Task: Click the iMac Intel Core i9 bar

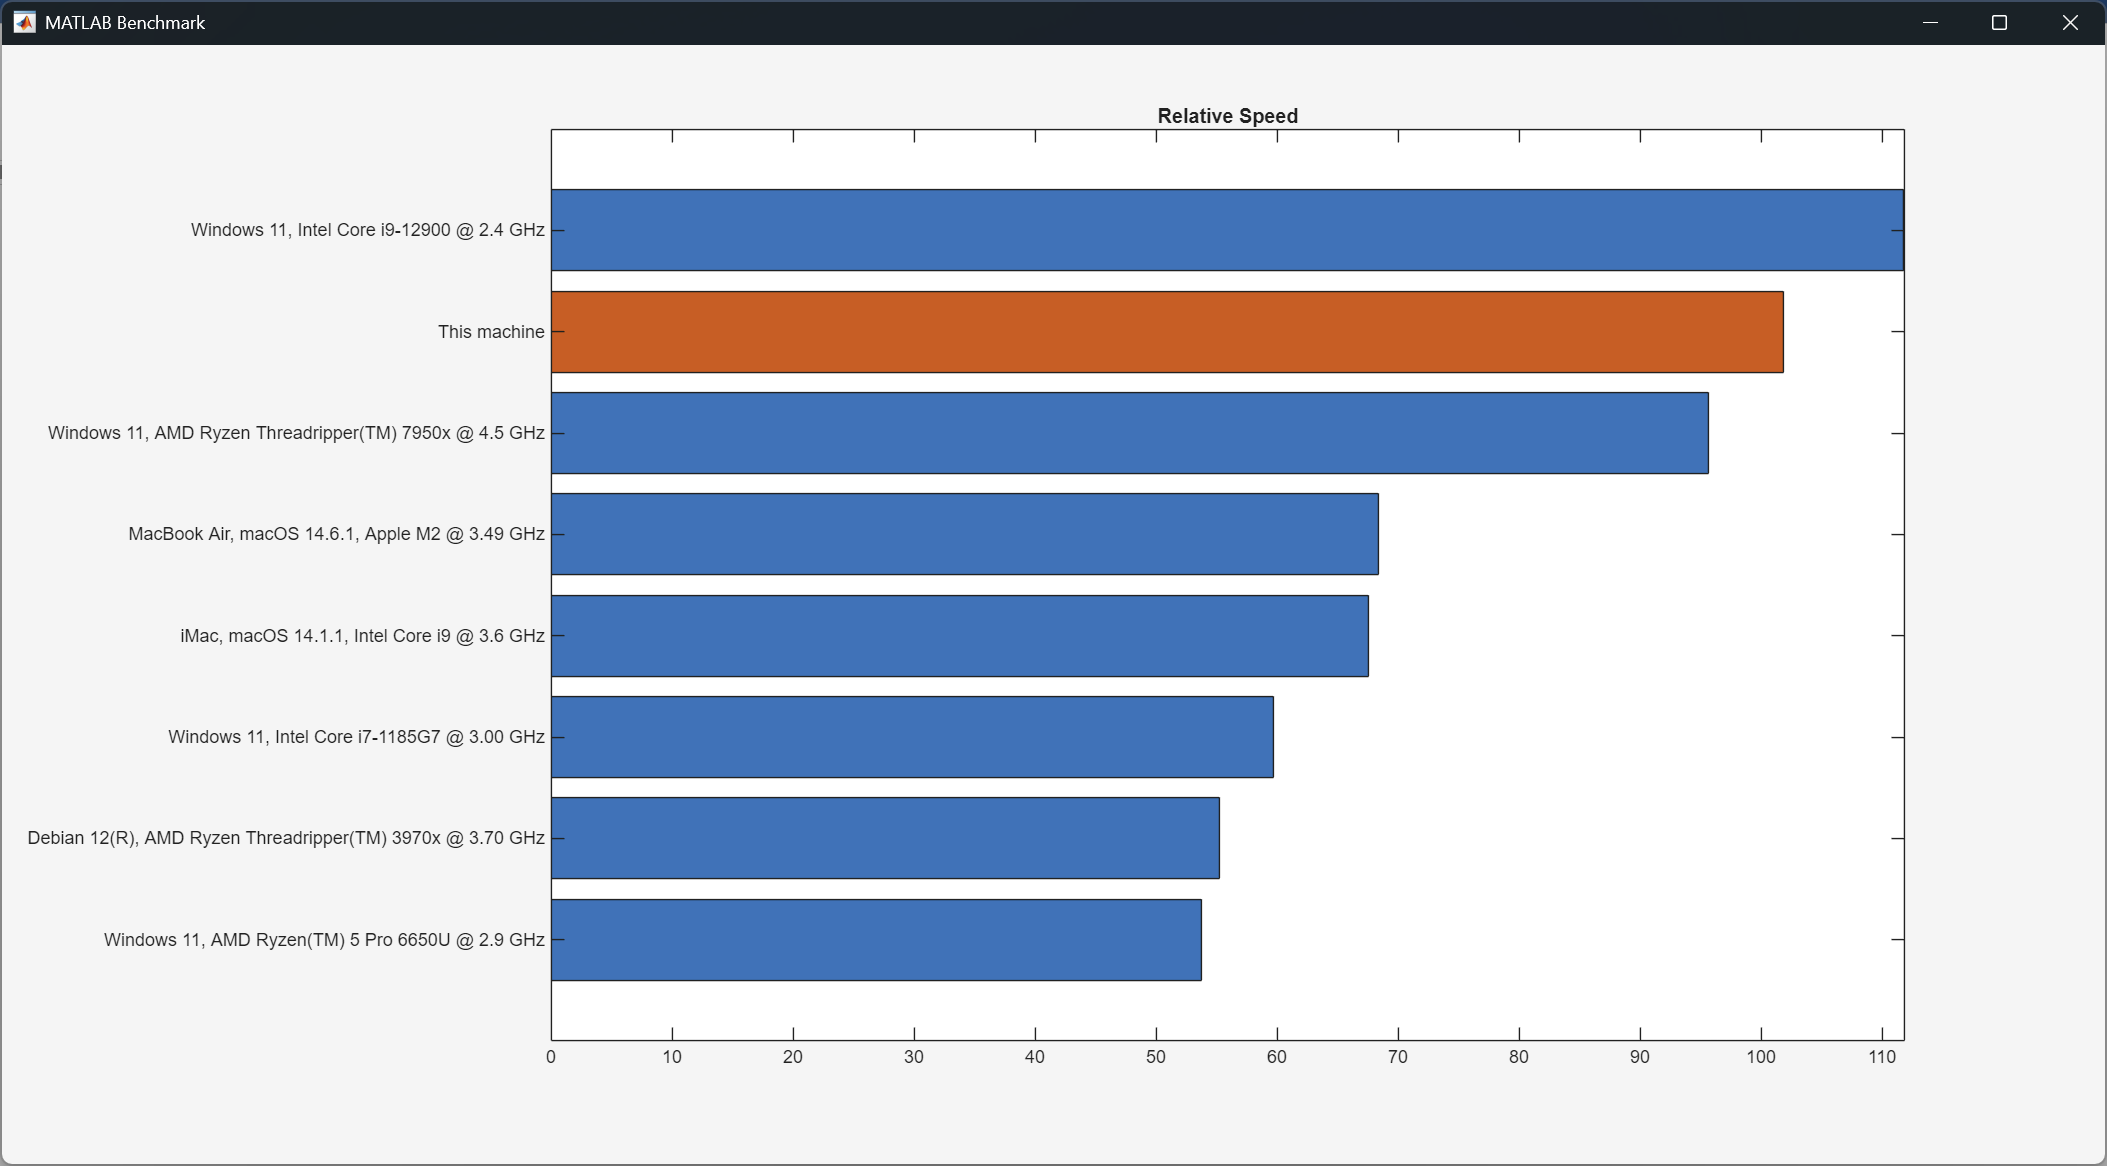Action: point(959,636)
